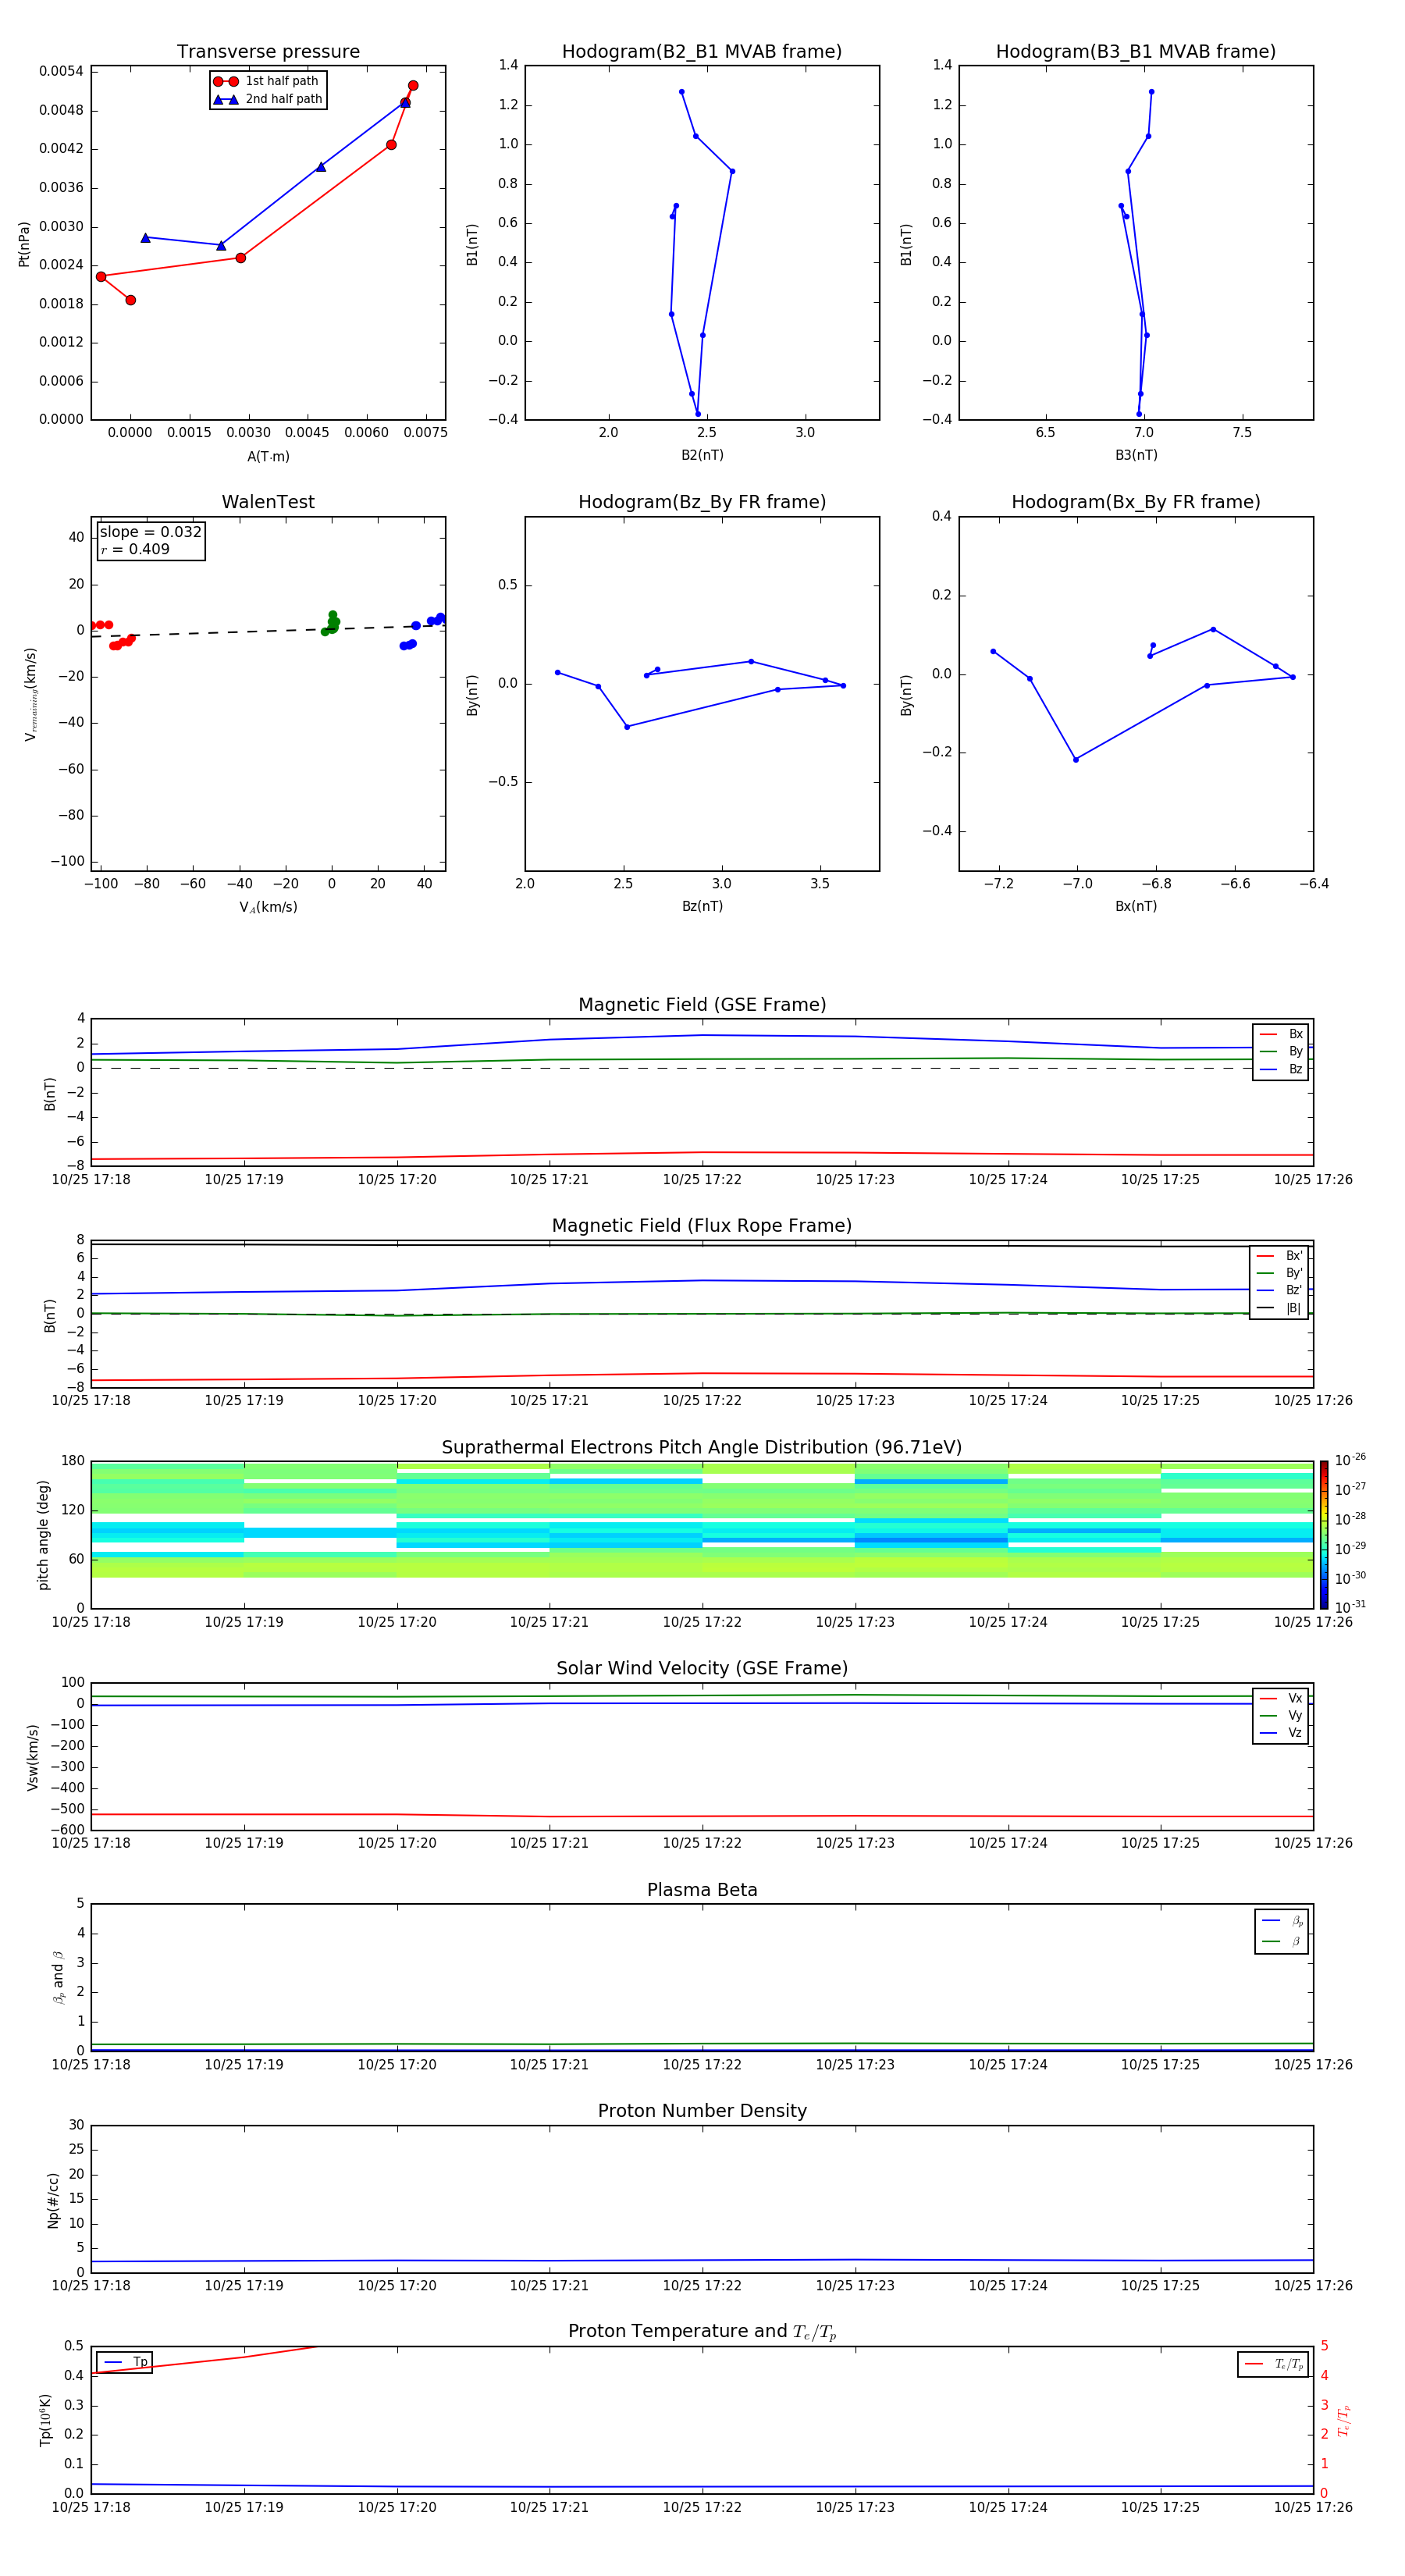The width and height of the screenshot is (1405, 2576).
Task: Click the 'Hodogram(Bx_By FR frame)' title
Action: pos(1136,502)
